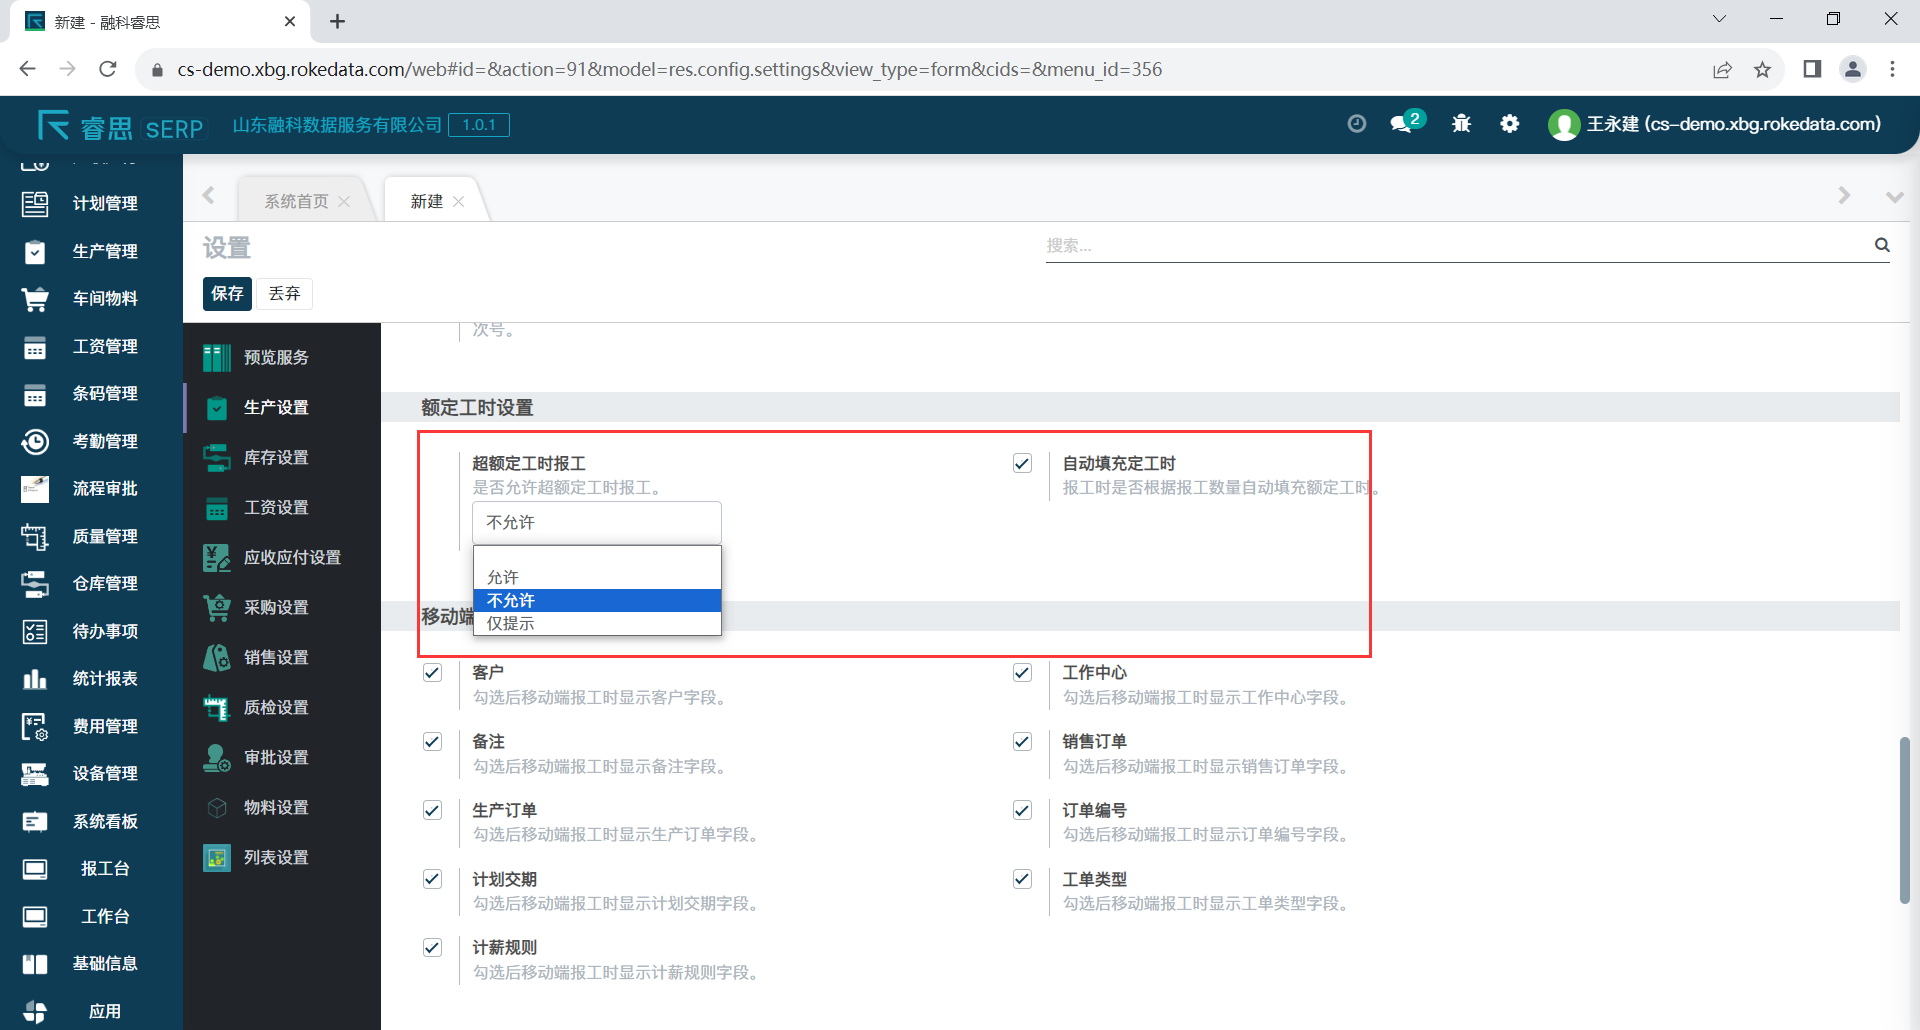
Task: Click into the 搜索 input field
Action: 1450,246
